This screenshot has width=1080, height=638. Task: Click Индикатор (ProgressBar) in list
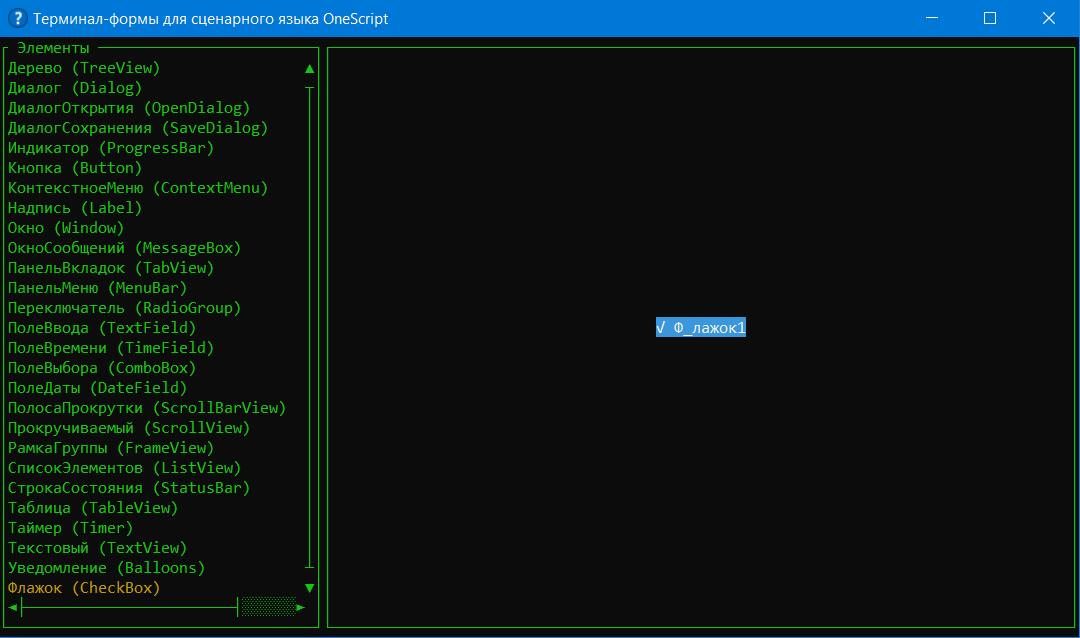point(111,148)
